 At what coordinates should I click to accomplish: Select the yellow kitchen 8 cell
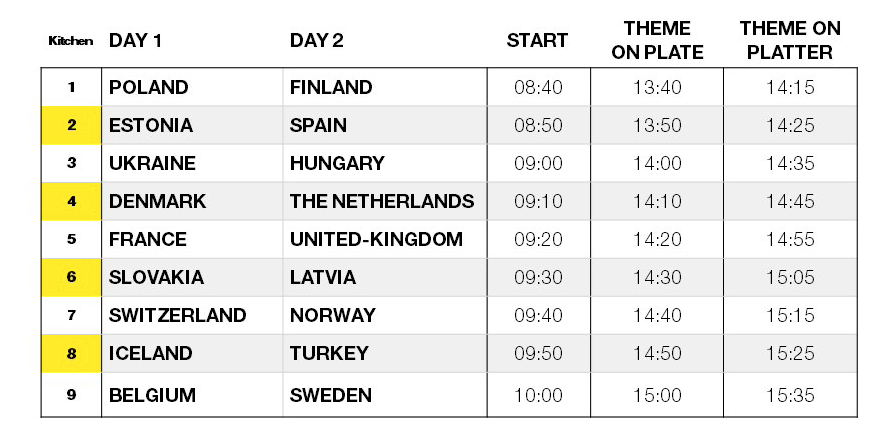[72, 354]
